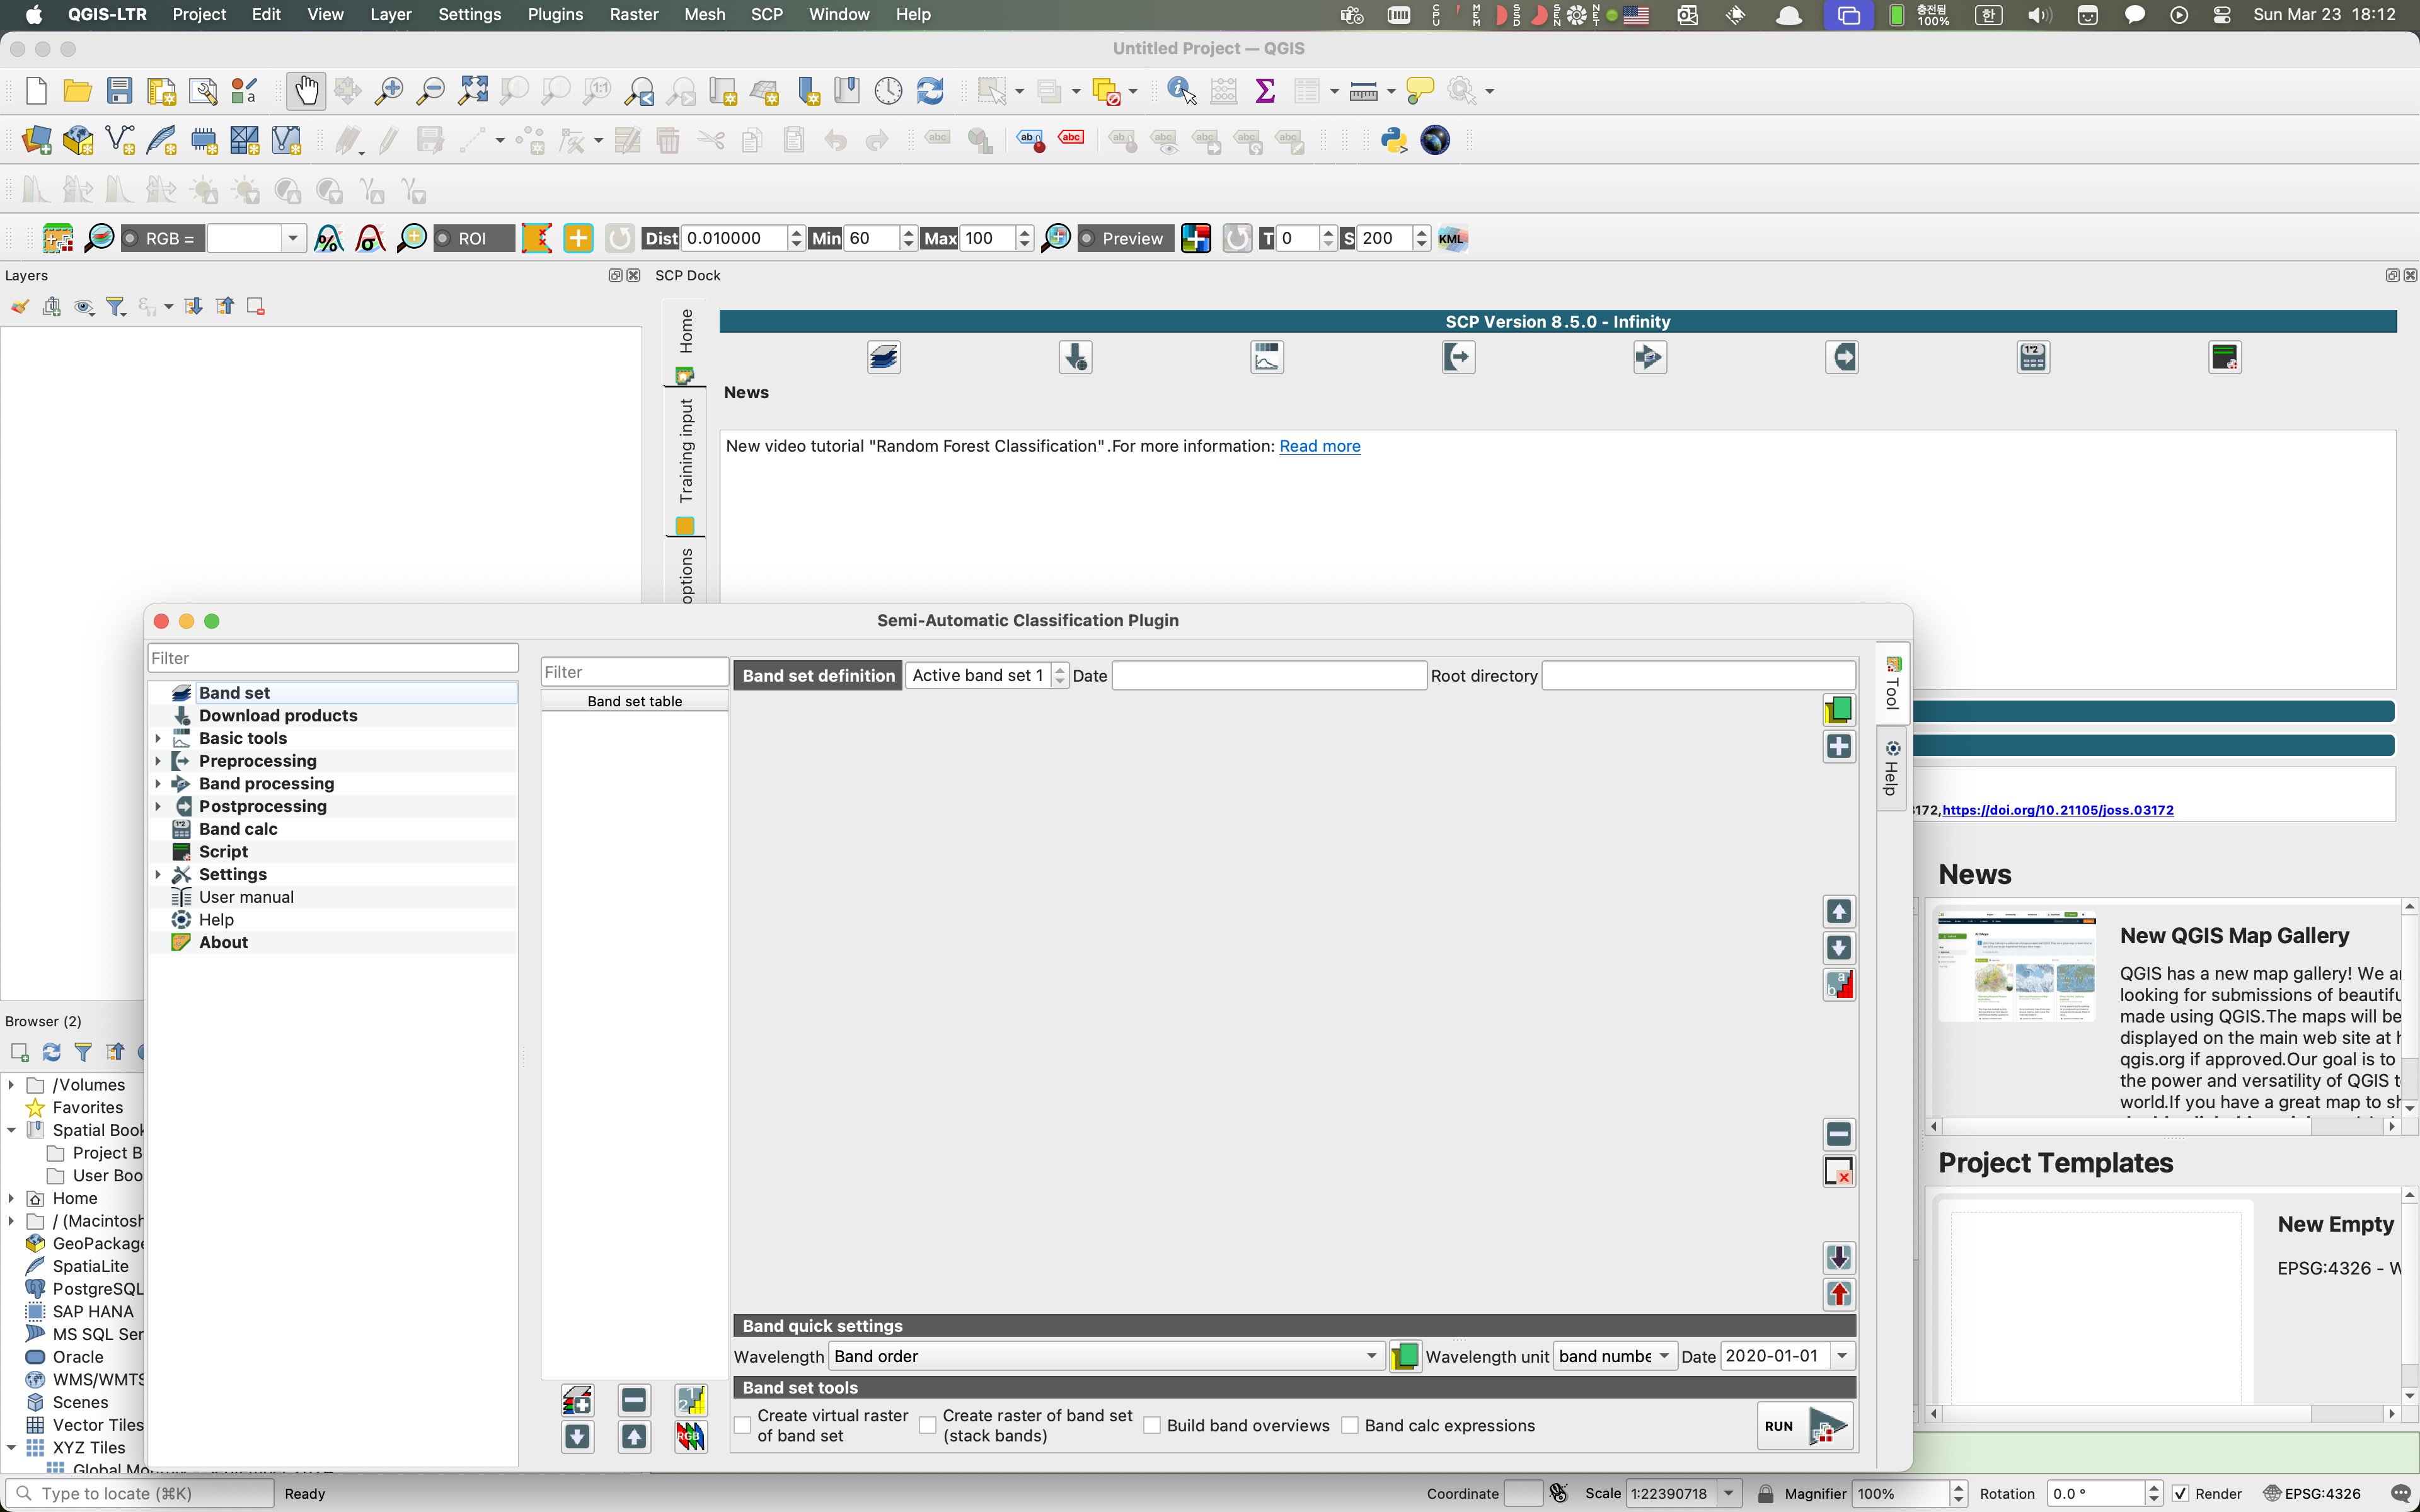Click the RGB band set display icon
Screen dimensions: 2420x1512
pyautogui.click(x=690, y=1437)
